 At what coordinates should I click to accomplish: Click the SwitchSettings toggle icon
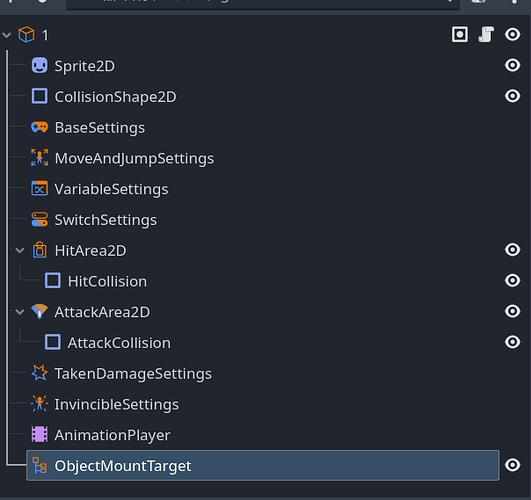(x=40, y=220)
